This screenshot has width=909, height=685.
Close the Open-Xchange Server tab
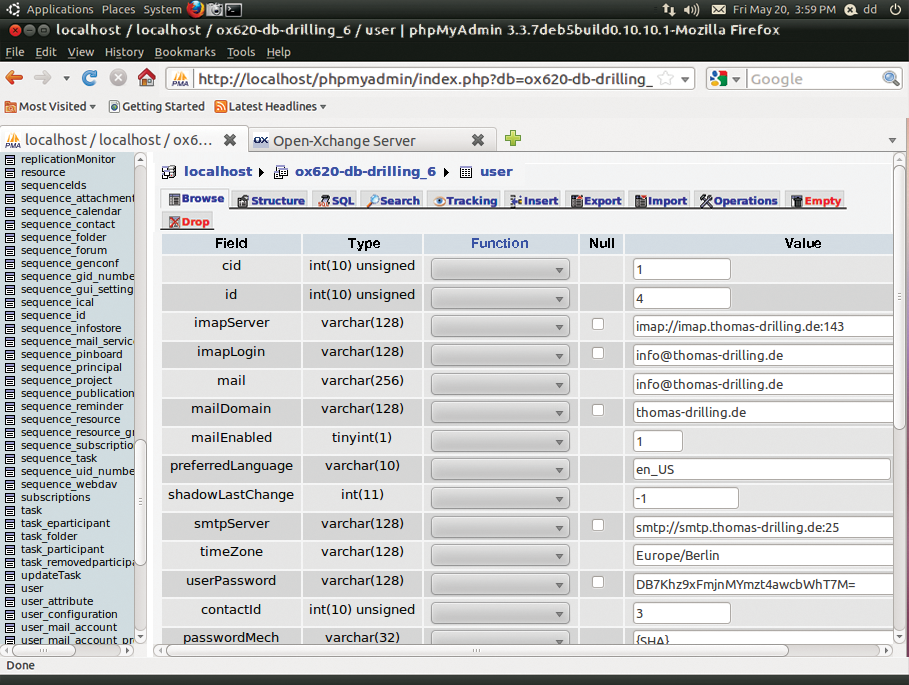[478, 140]
